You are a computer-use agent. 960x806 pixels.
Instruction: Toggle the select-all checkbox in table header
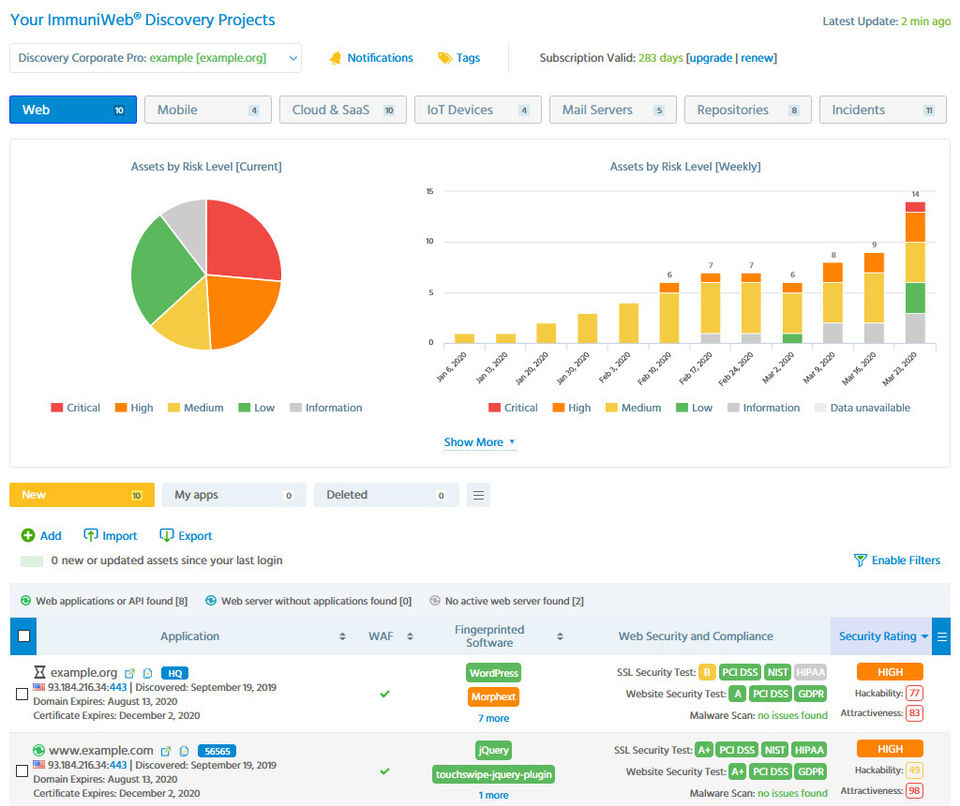point(23,636)
